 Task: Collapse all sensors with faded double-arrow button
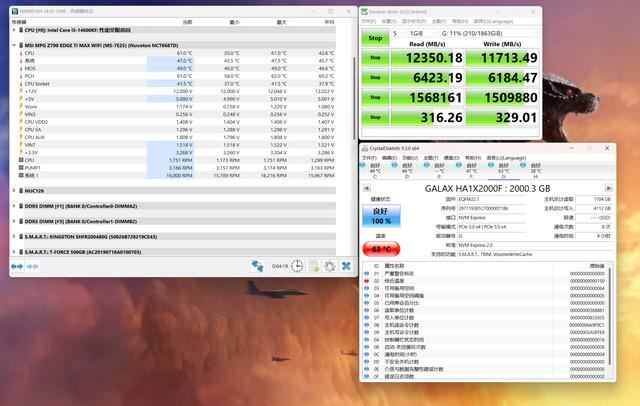[32, 266]
